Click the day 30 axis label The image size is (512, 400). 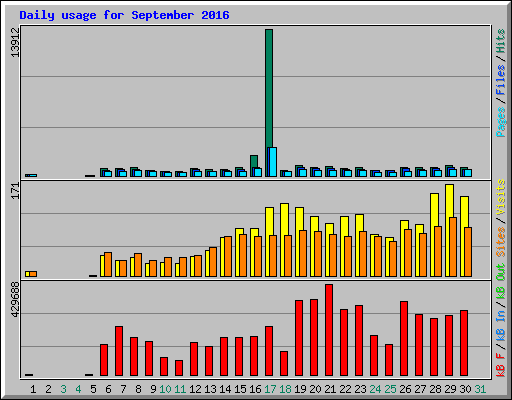[x=465, y=389]
